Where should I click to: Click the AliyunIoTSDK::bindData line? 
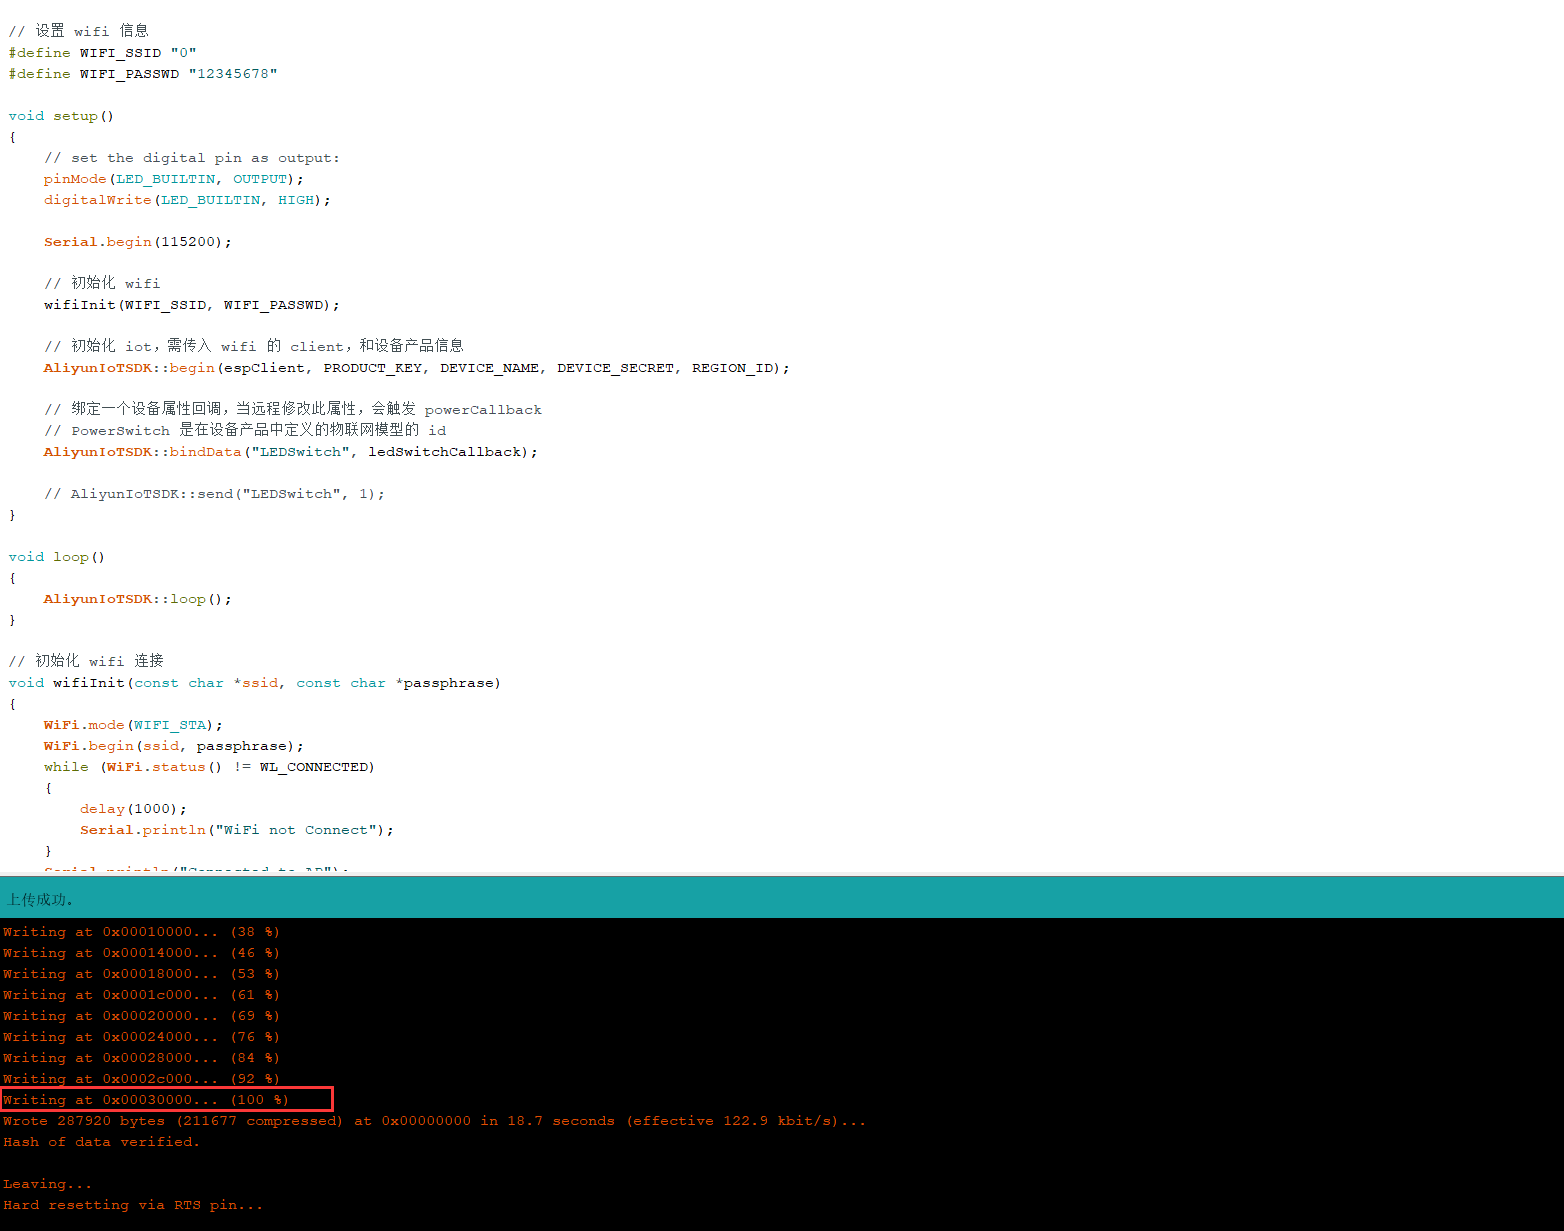coord(291,452)
